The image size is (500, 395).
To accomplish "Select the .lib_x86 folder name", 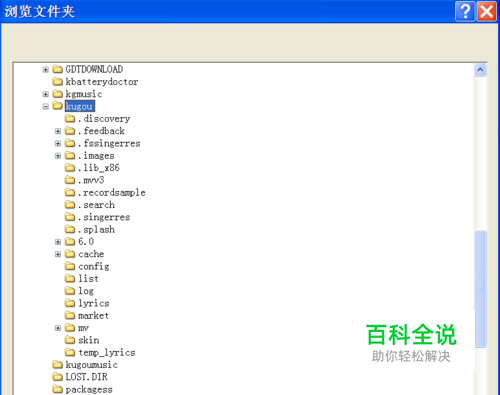I will [99, 168].
